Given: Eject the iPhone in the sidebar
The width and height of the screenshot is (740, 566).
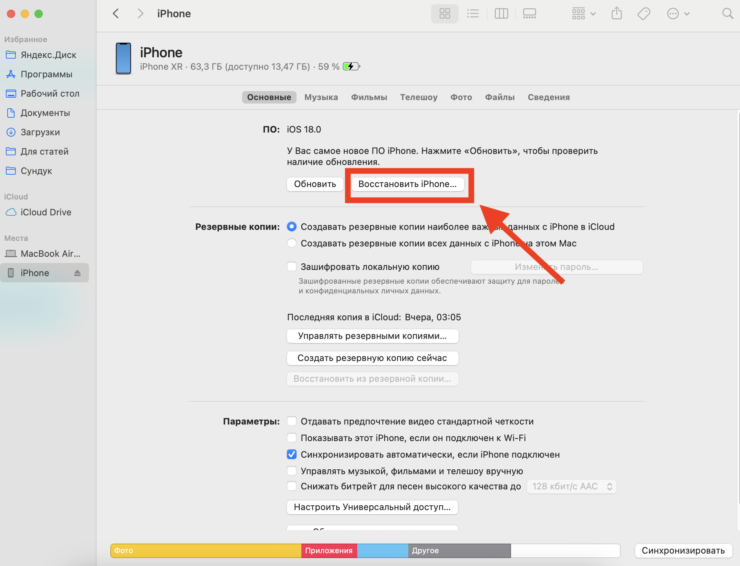Looking at the screenshot, I should click(77, 273).
